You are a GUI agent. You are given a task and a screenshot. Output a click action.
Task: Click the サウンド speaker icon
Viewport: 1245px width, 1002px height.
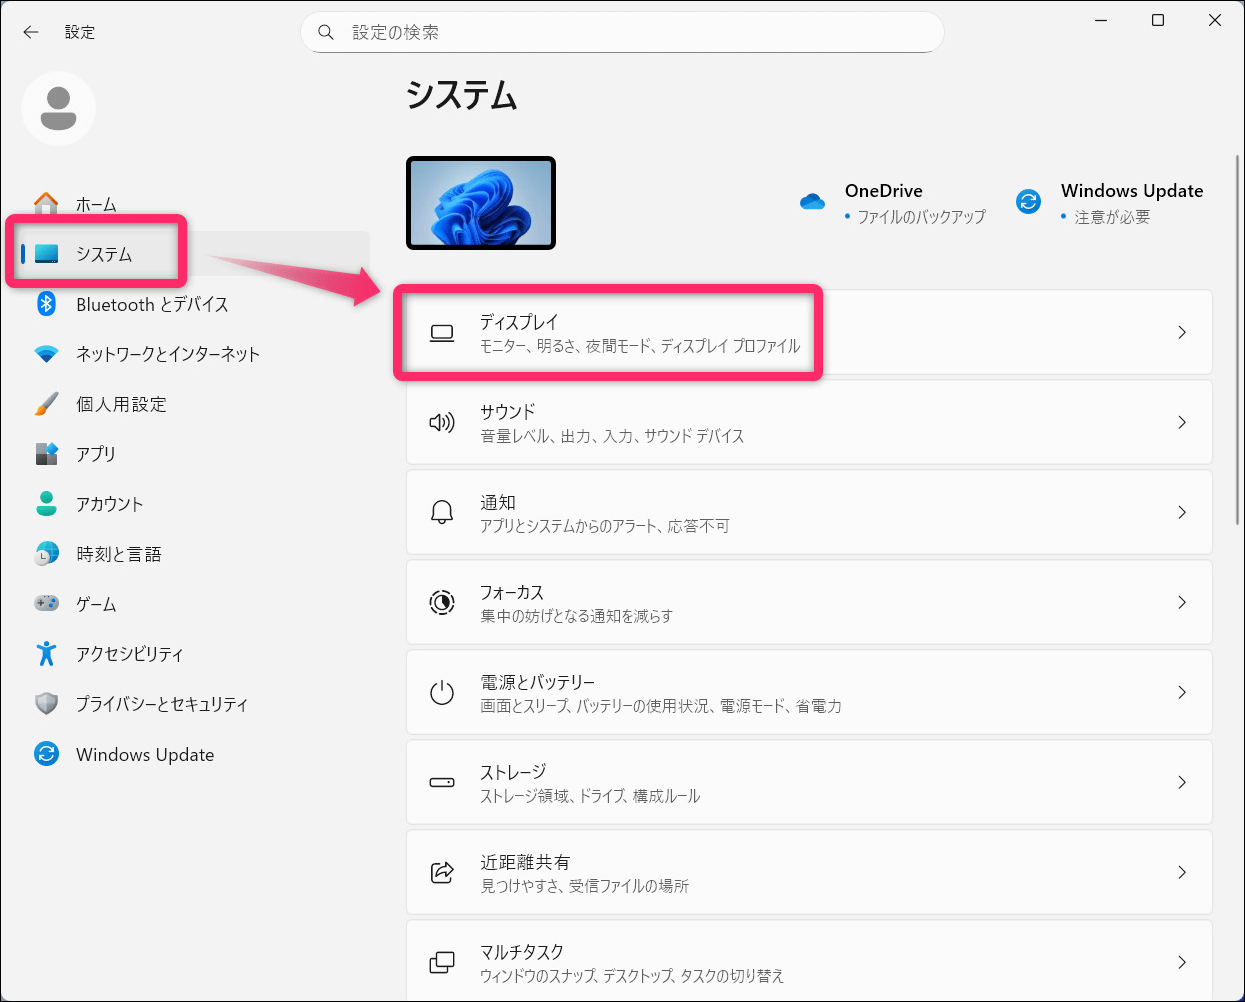(x=441, y=423)
